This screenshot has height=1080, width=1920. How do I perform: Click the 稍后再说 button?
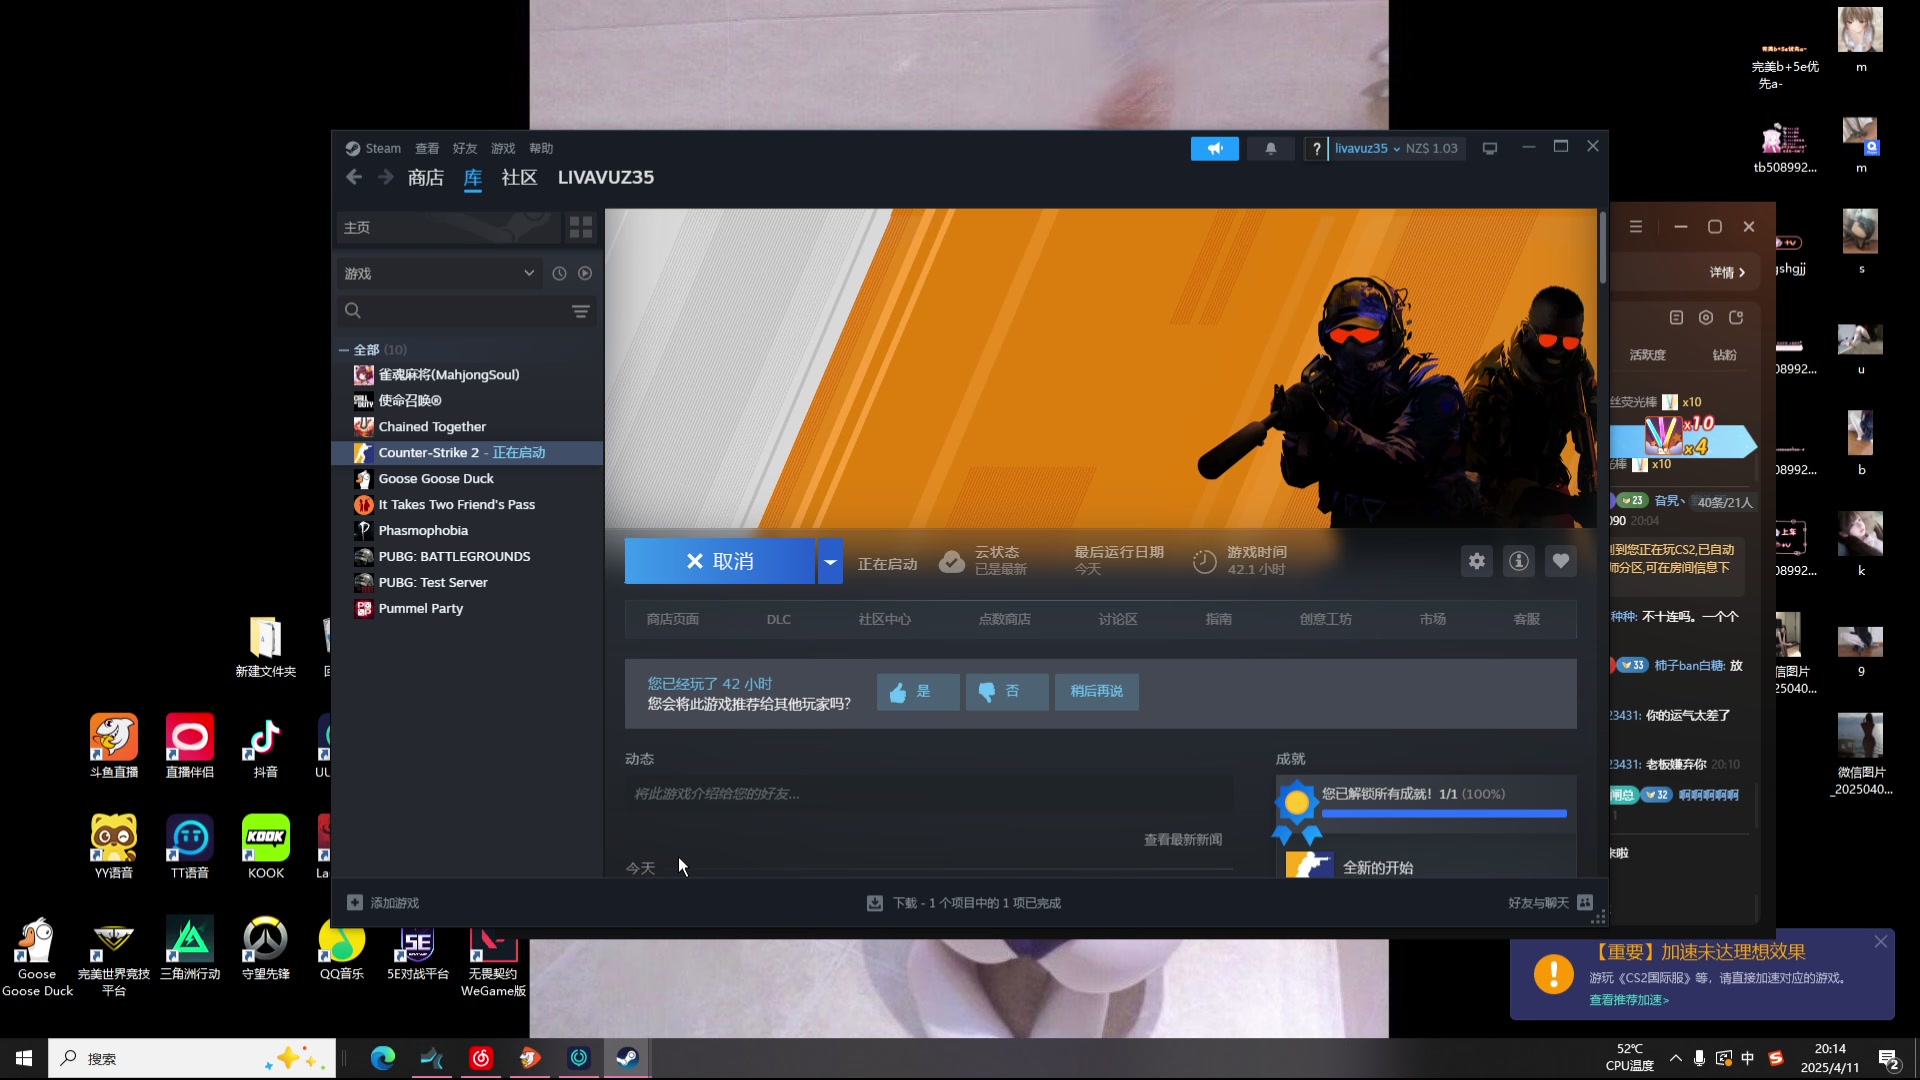click(1096, 691)
